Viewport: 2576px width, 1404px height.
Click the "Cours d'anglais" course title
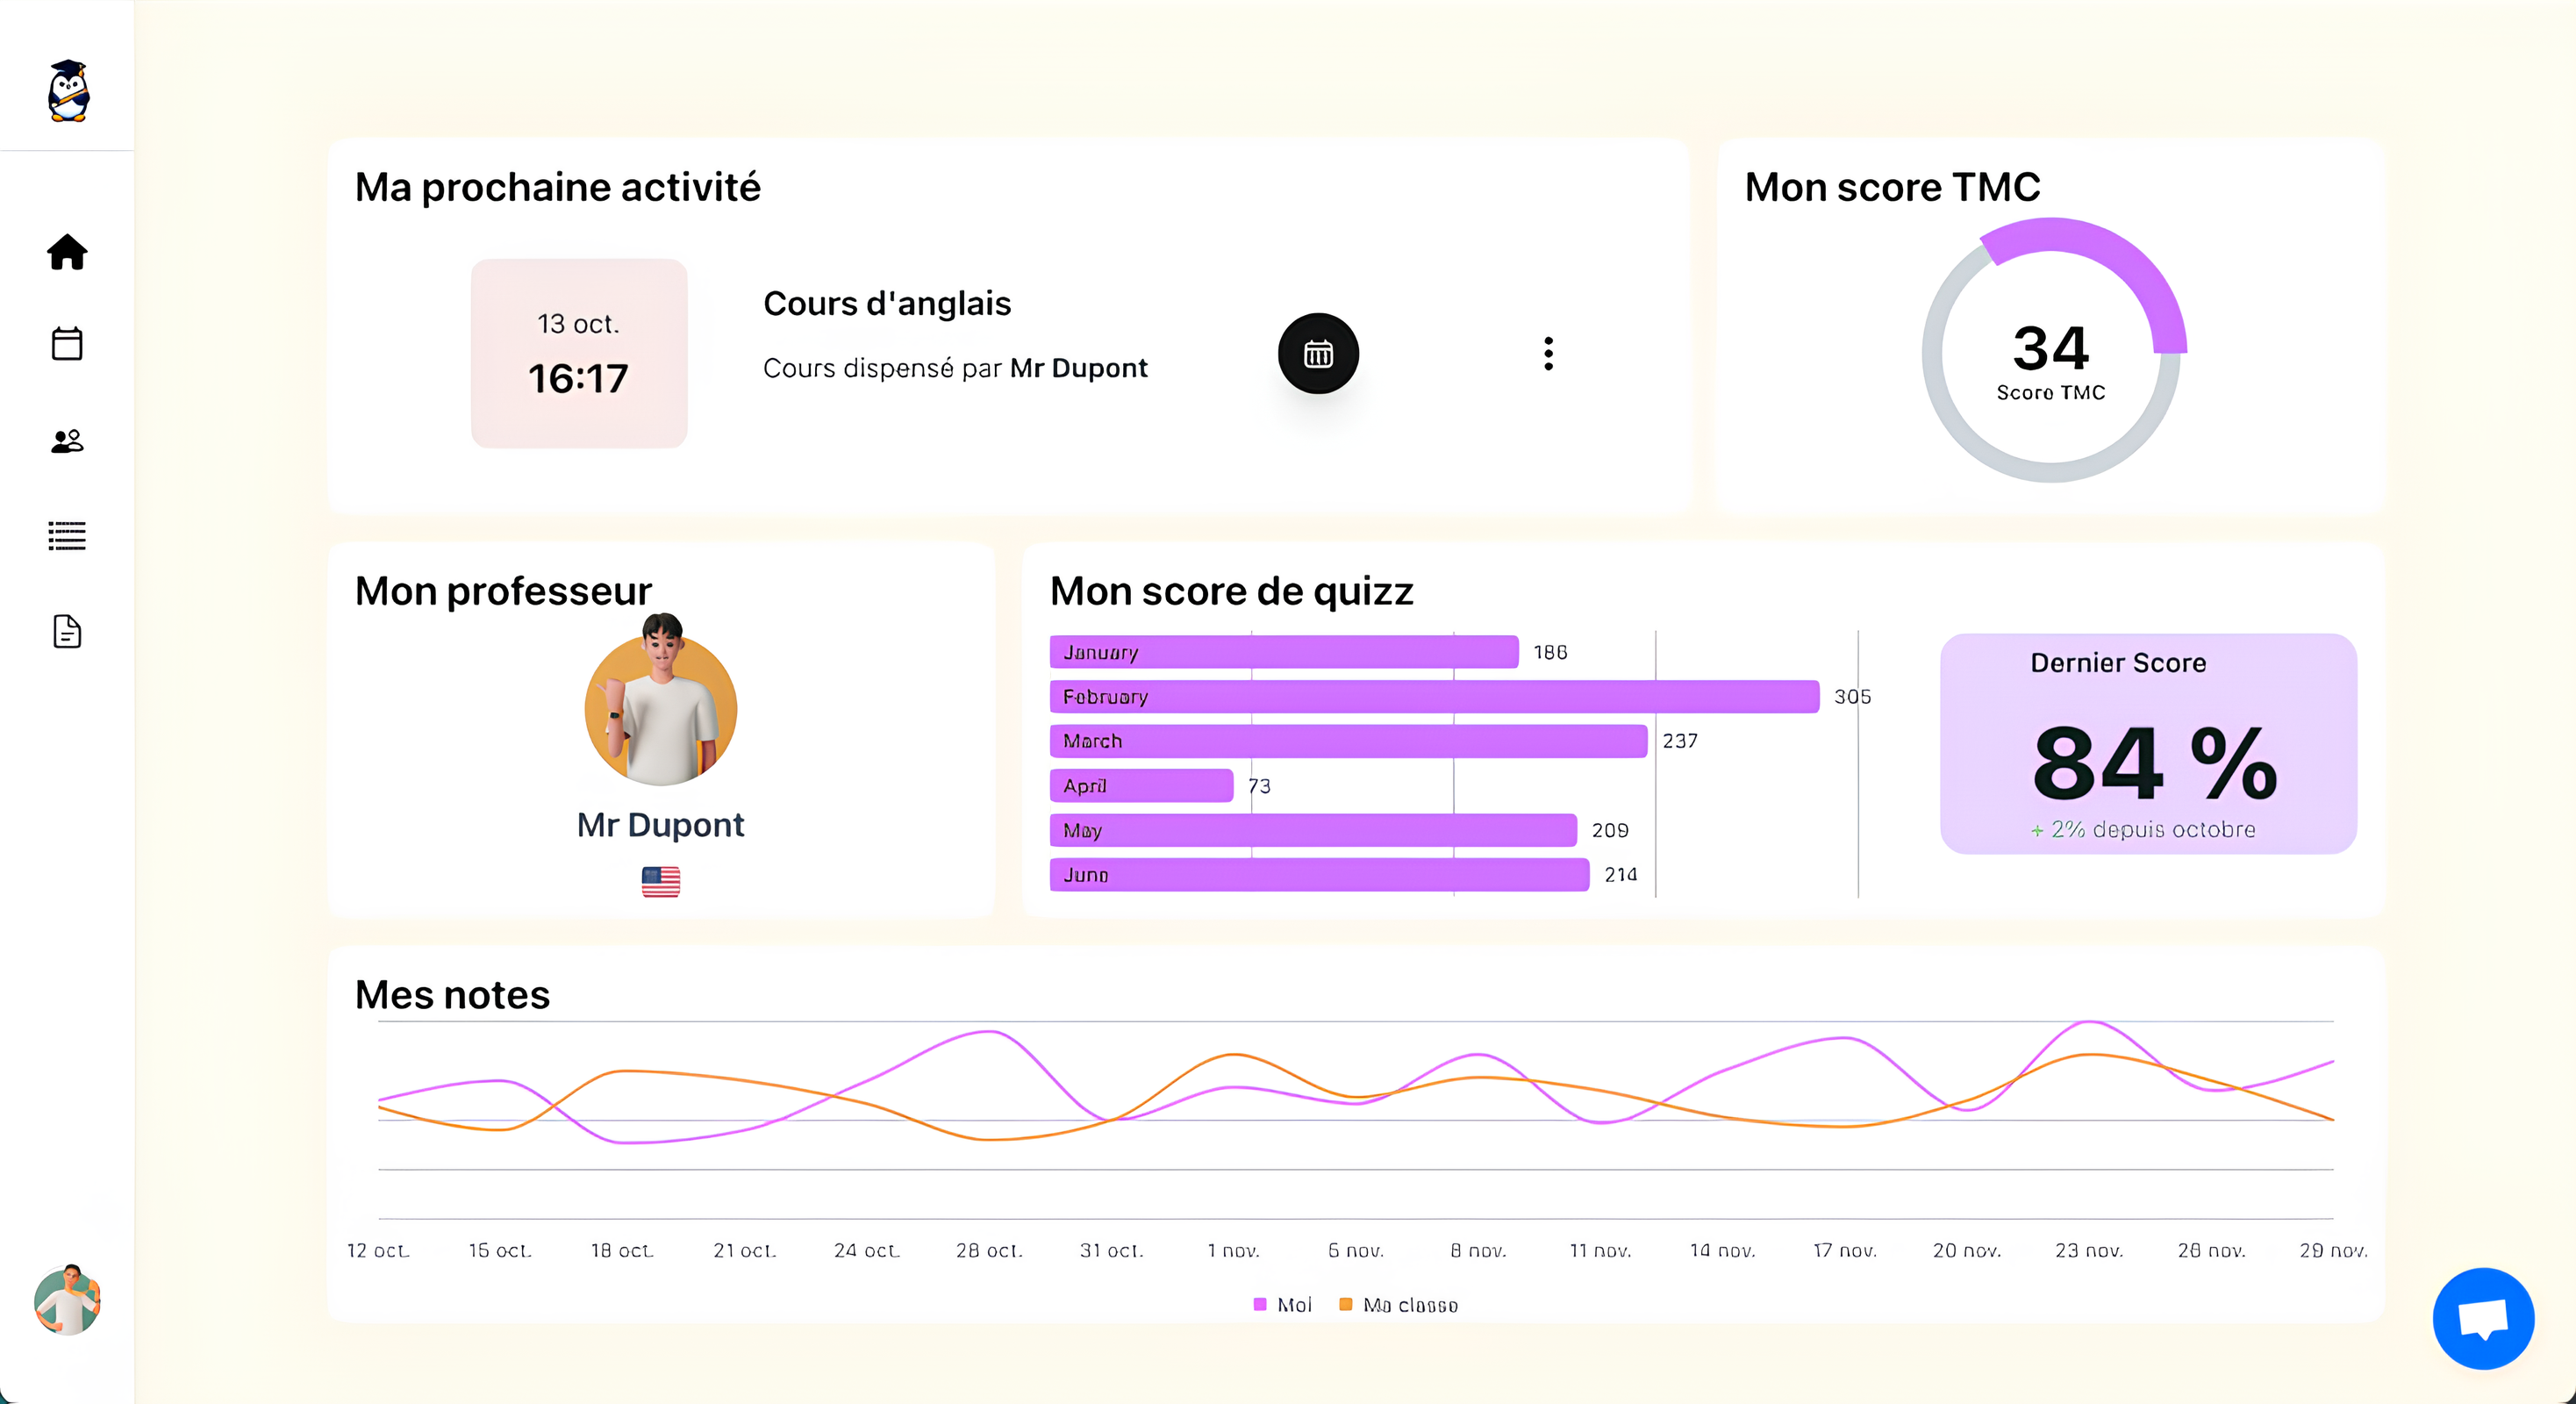coord(888,303)
